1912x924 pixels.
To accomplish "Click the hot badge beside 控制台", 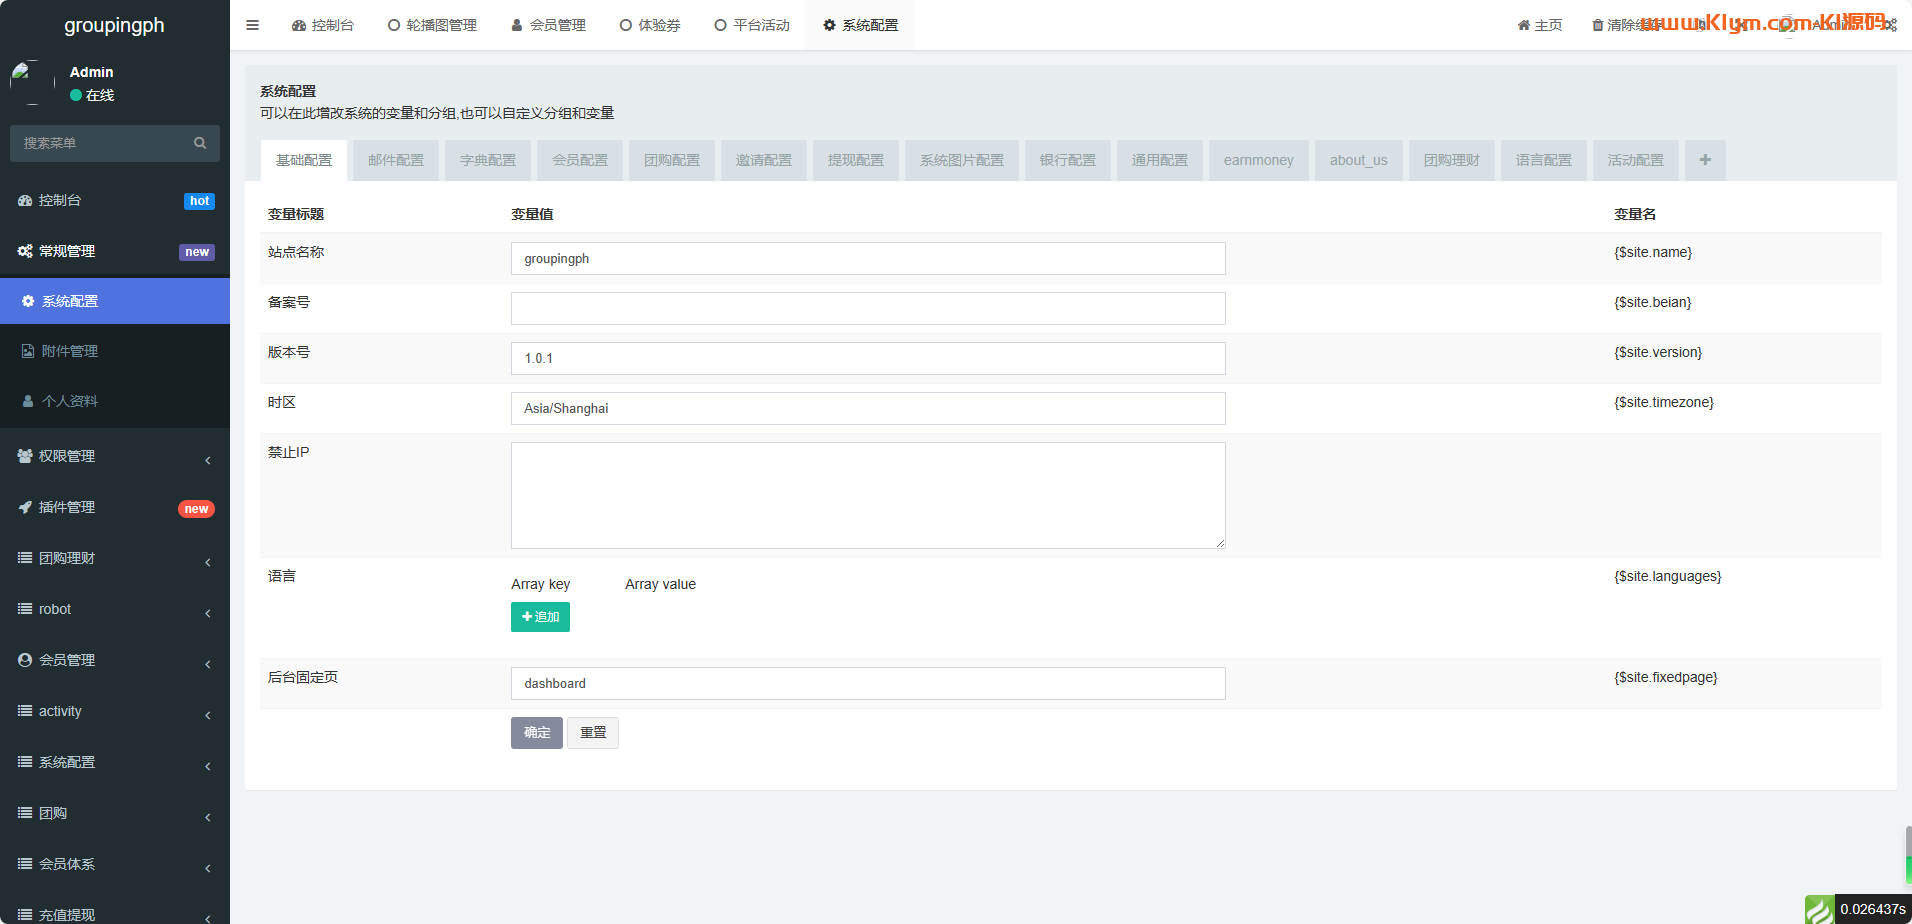I will 200,201.
